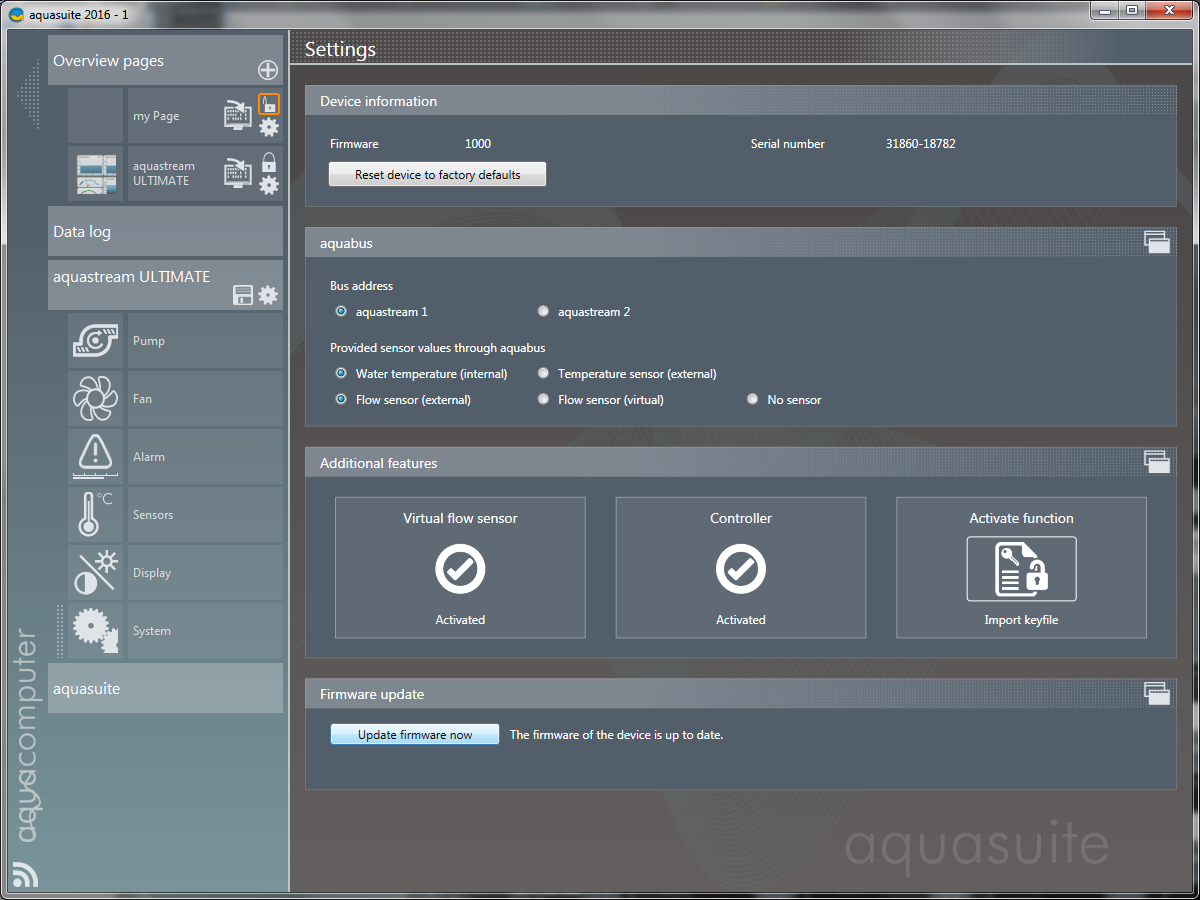Viewport: 1200px width, 900px height.
Task: Collapse the aquabus panel with window icon
Action: pyautogui.click(x=1157, y=242)
